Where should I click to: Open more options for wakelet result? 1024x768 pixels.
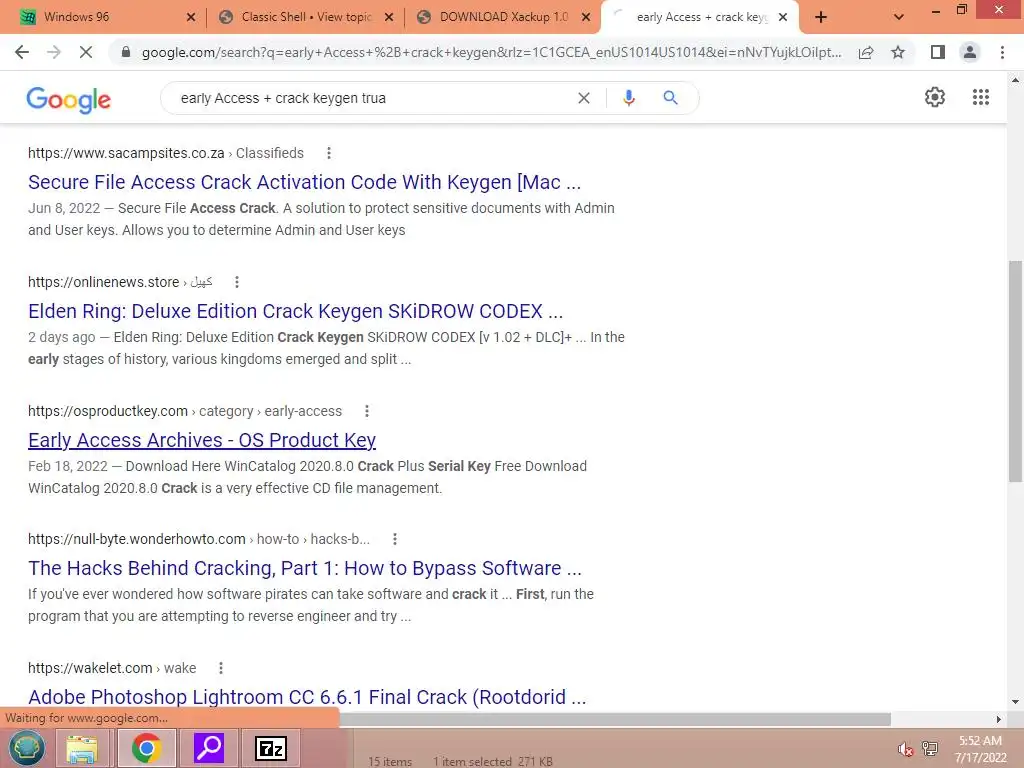221,668
